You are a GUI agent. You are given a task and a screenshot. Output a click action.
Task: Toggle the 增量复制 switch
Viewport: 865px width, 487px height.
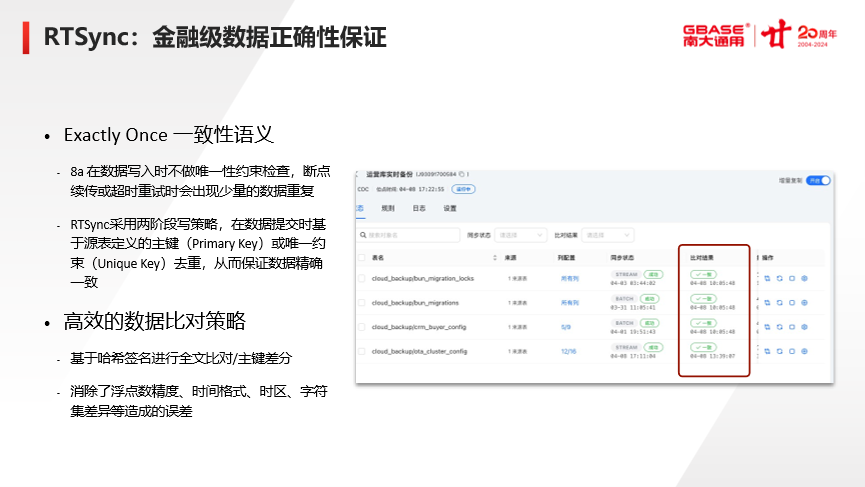coord(819,181)
